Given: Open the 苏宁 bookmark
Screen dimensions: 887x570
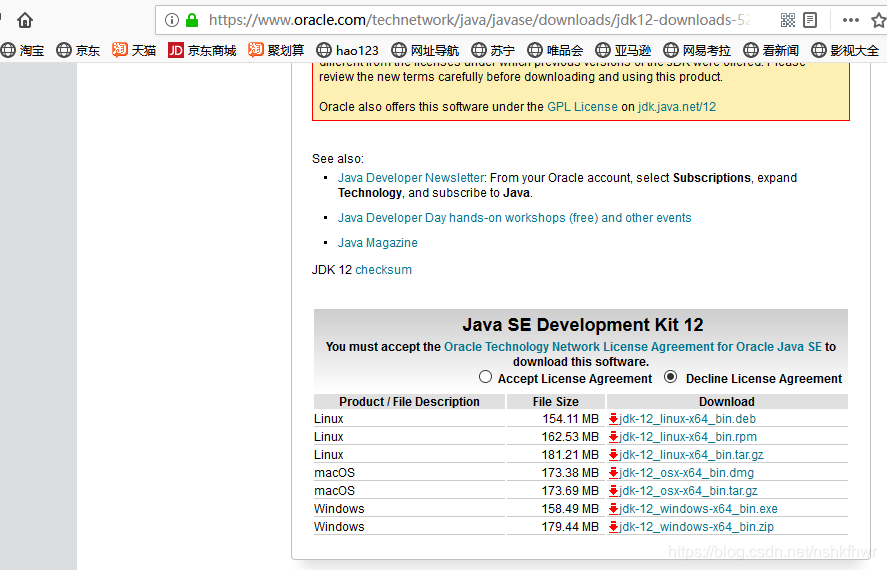Looking at the screenshot, I should [493, 50].
